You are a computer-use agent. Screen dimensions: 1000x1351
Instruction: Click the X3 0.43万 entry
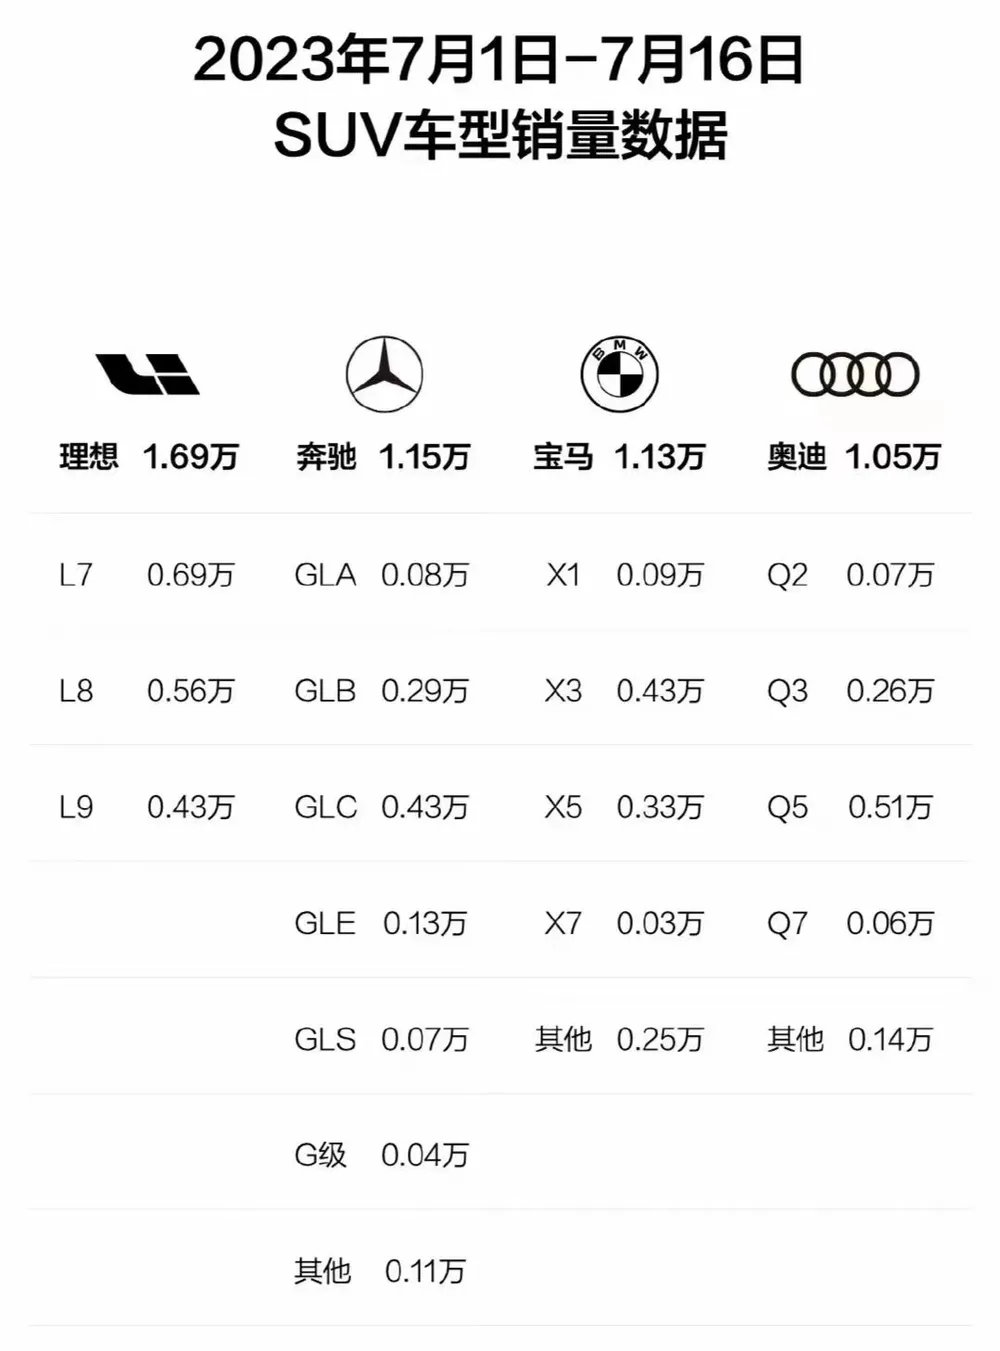click(x=625, y=691)
